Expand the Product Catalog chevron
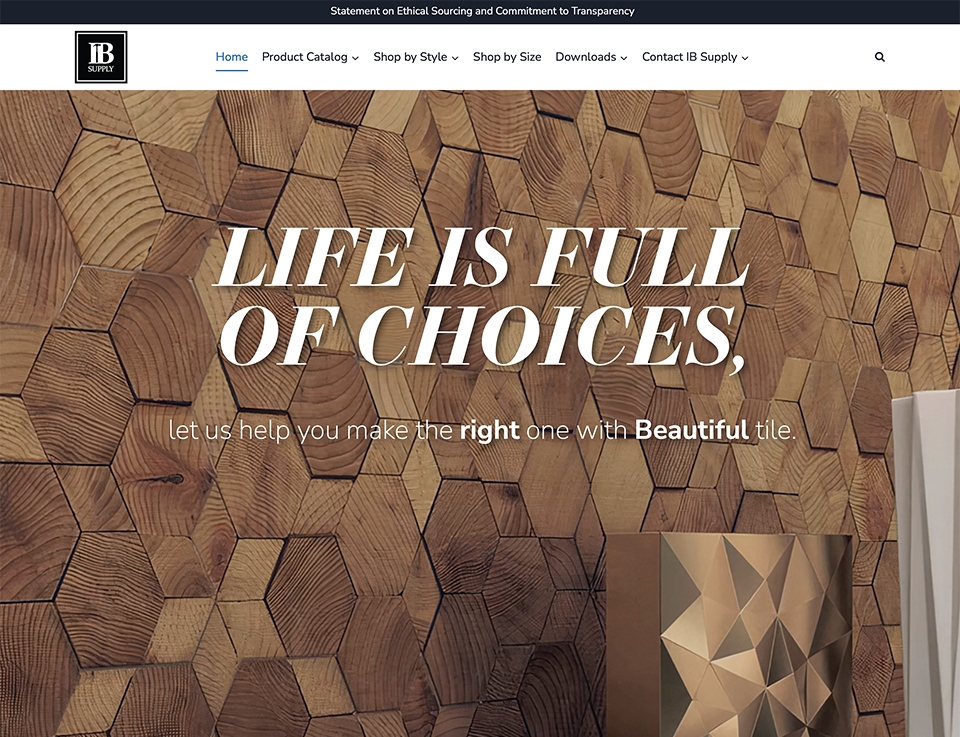The width and height of the screenshot is (960, 737). [x=355, y=58]
